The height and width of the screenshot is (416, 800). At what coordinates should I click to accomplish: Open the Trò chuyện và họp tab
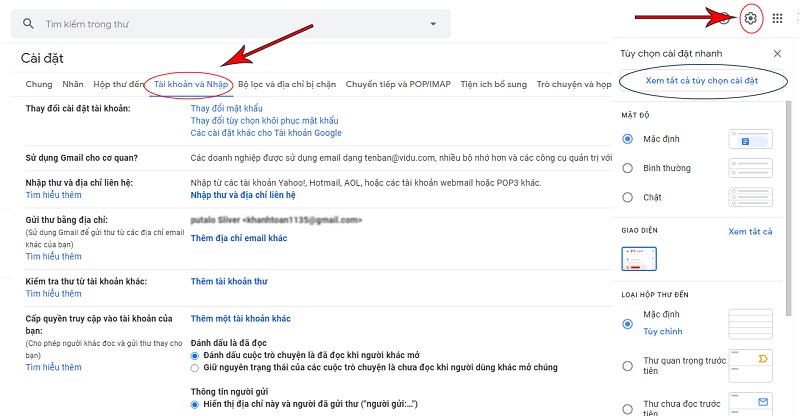pyautogui.click(x=574, y=84)
